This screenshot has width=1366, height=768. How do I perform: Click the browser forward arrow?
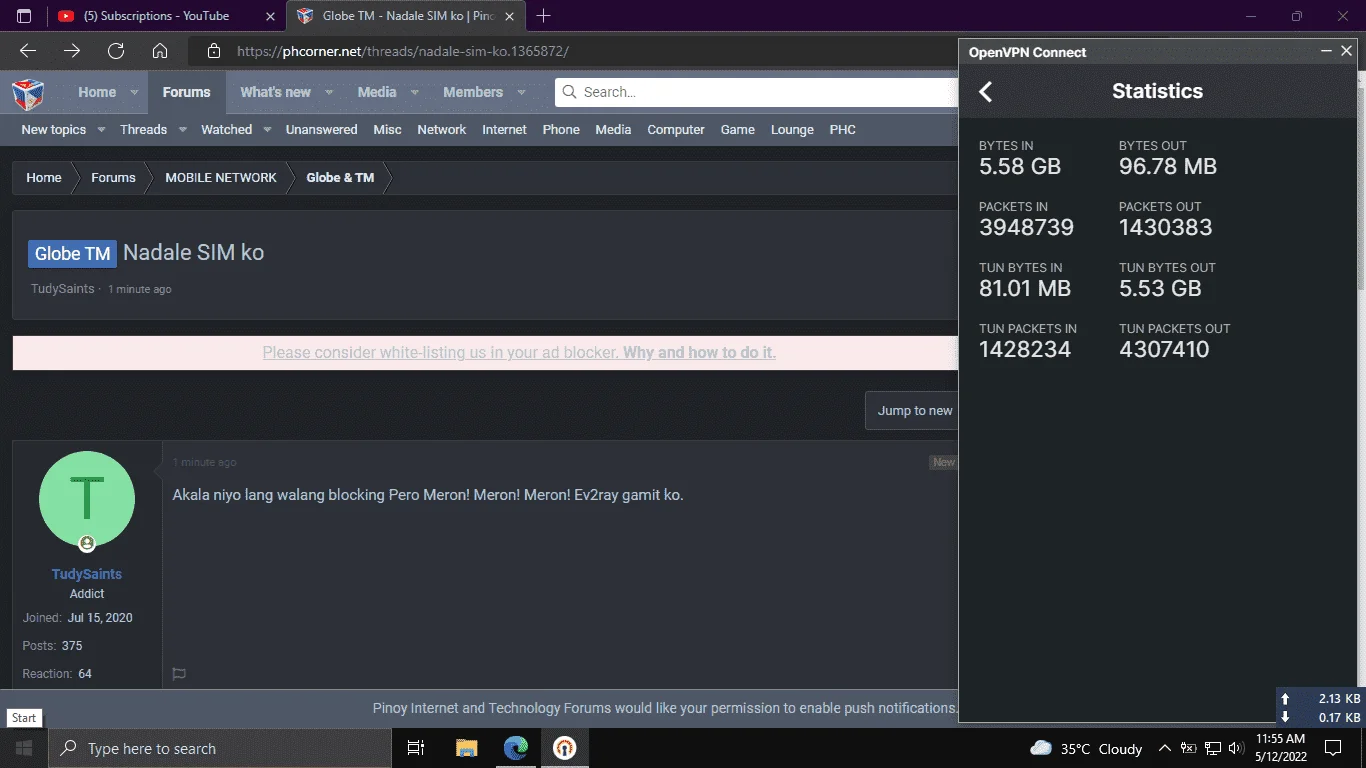click(x=72, y=51)
